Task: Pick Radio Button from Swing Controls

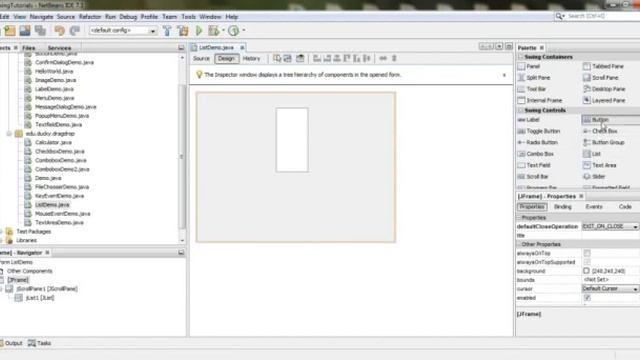Action: tap(538, 142)
